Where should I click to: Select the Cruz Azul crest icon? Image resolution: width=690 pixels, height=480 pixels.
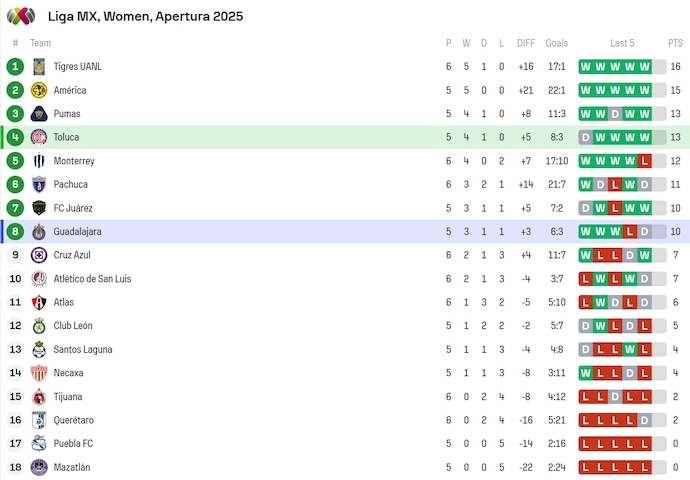[39, 255]
